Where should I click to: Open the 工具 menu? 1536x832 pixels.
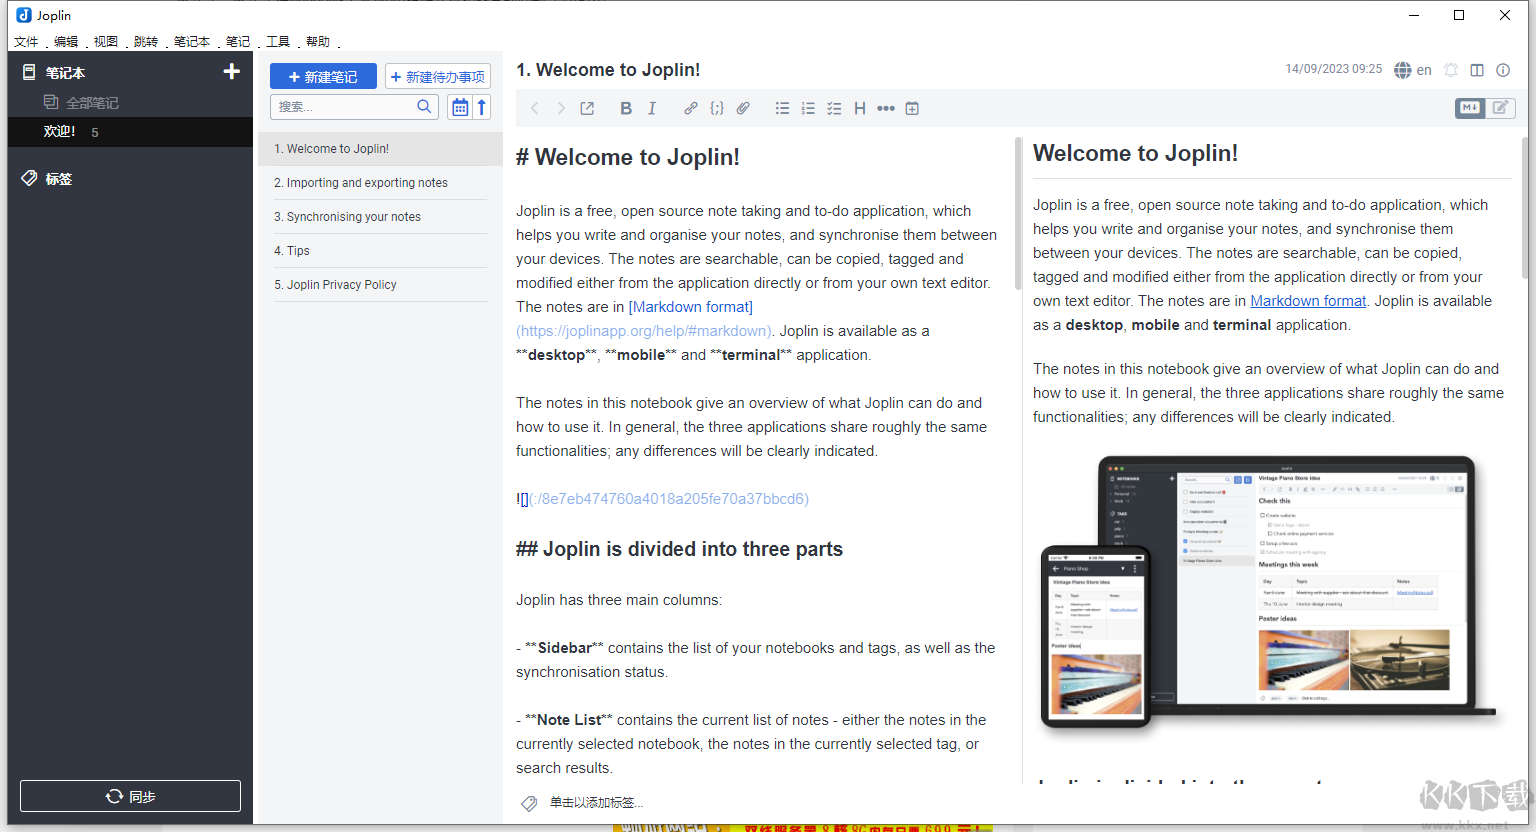point(278,41)
